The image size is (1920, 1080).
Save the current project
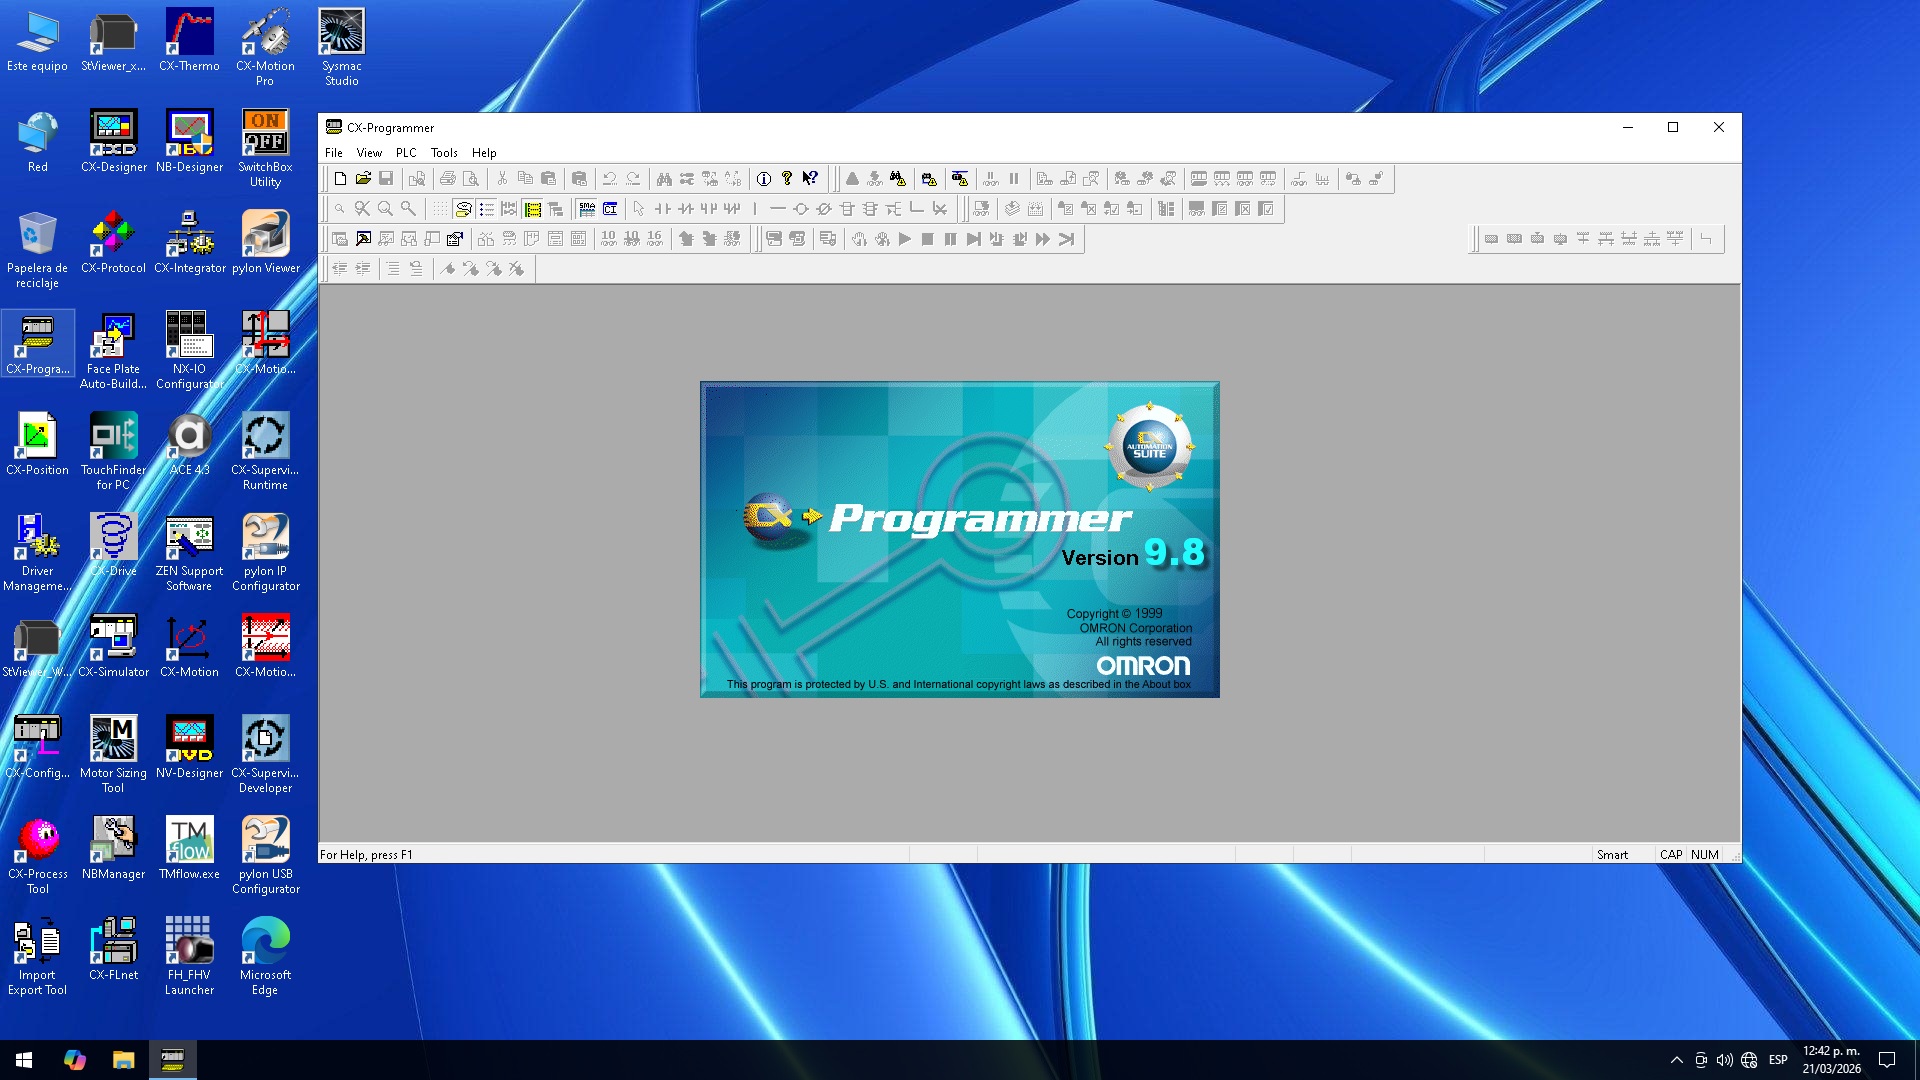pos(388,178)
